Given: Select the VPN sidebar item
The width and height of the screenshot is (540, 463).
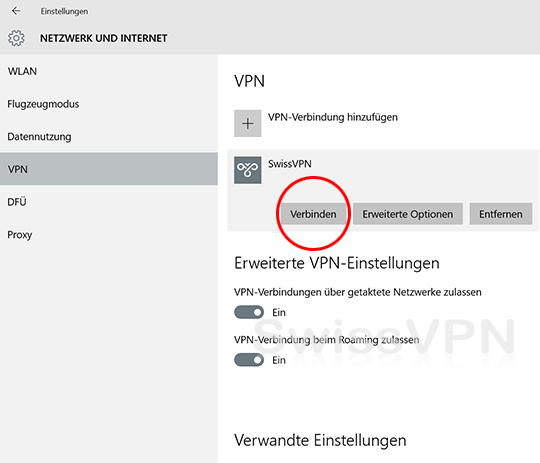Looking at the screenshot, I should (x=109, y=169).
